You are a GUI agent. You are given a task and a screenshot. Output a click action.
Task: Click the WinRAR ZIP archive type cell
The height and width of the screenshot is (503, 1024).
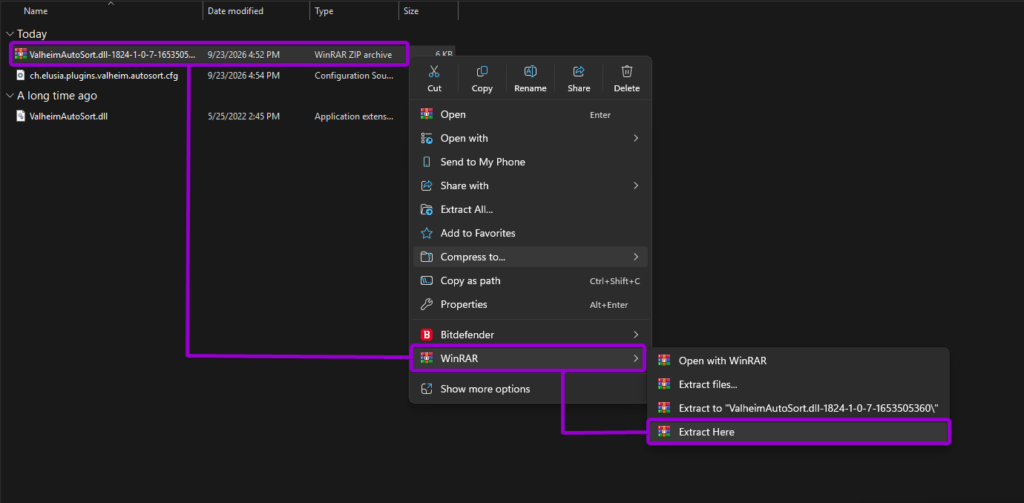(353, 55)
